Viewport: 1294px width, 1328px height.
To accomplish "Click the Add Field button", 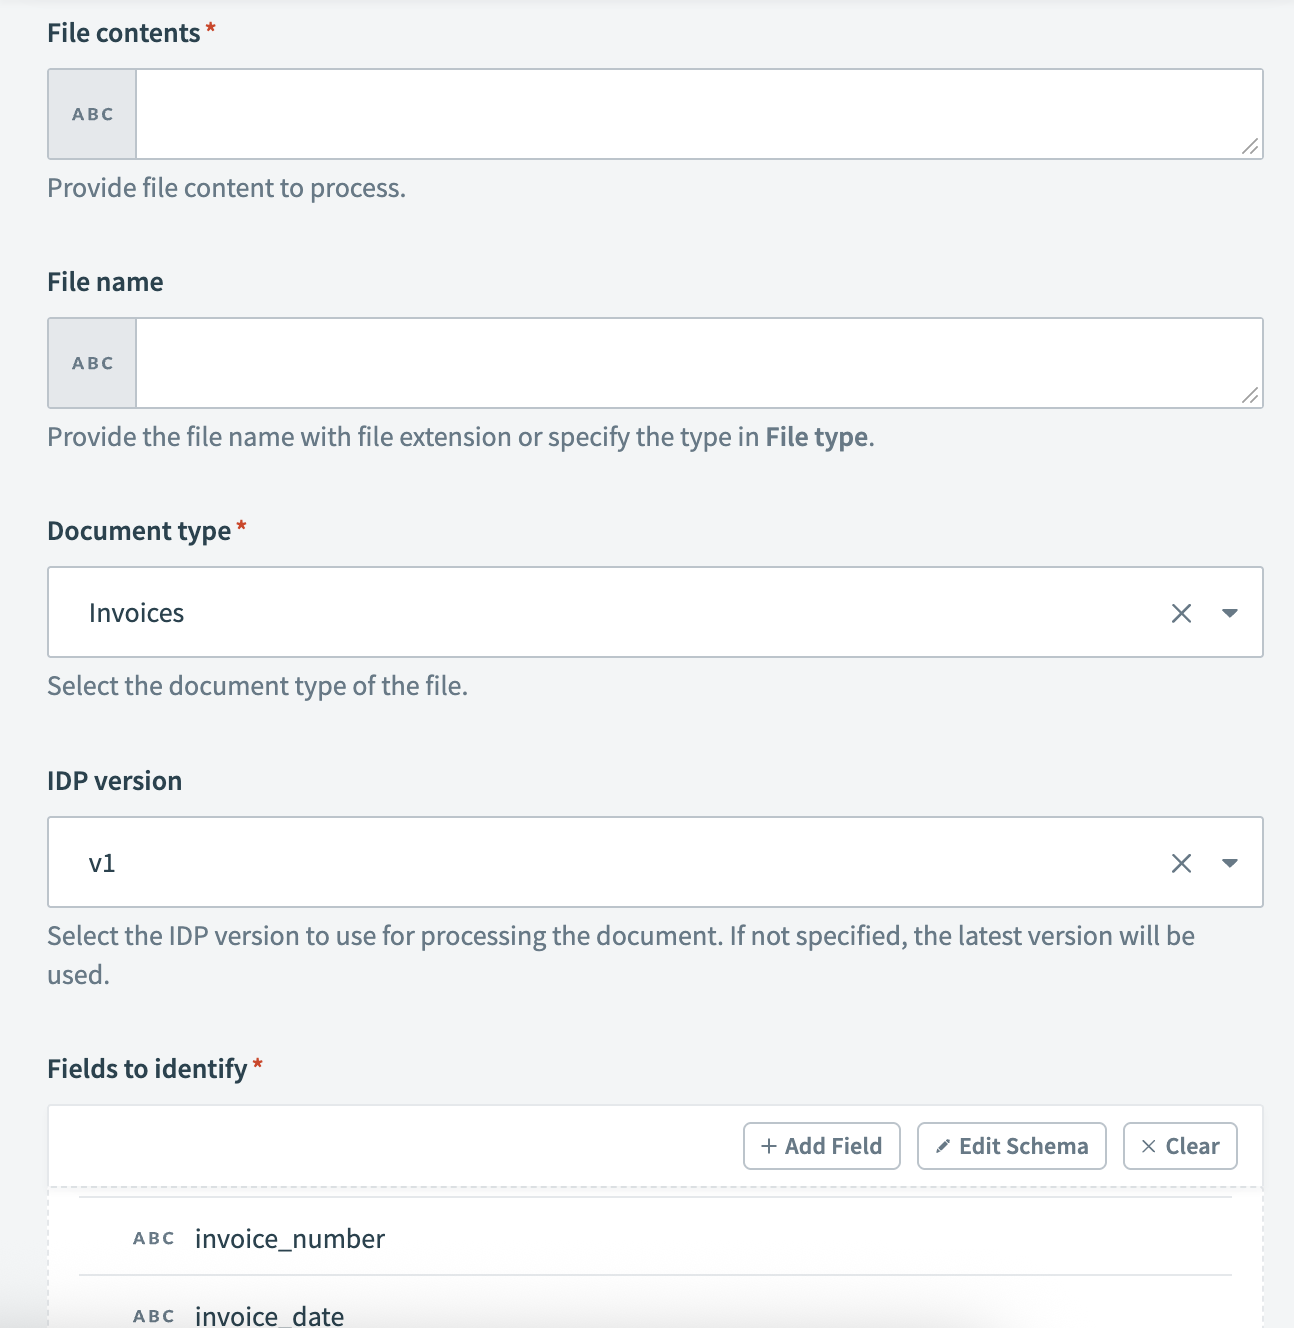I will pos(821,1146).
